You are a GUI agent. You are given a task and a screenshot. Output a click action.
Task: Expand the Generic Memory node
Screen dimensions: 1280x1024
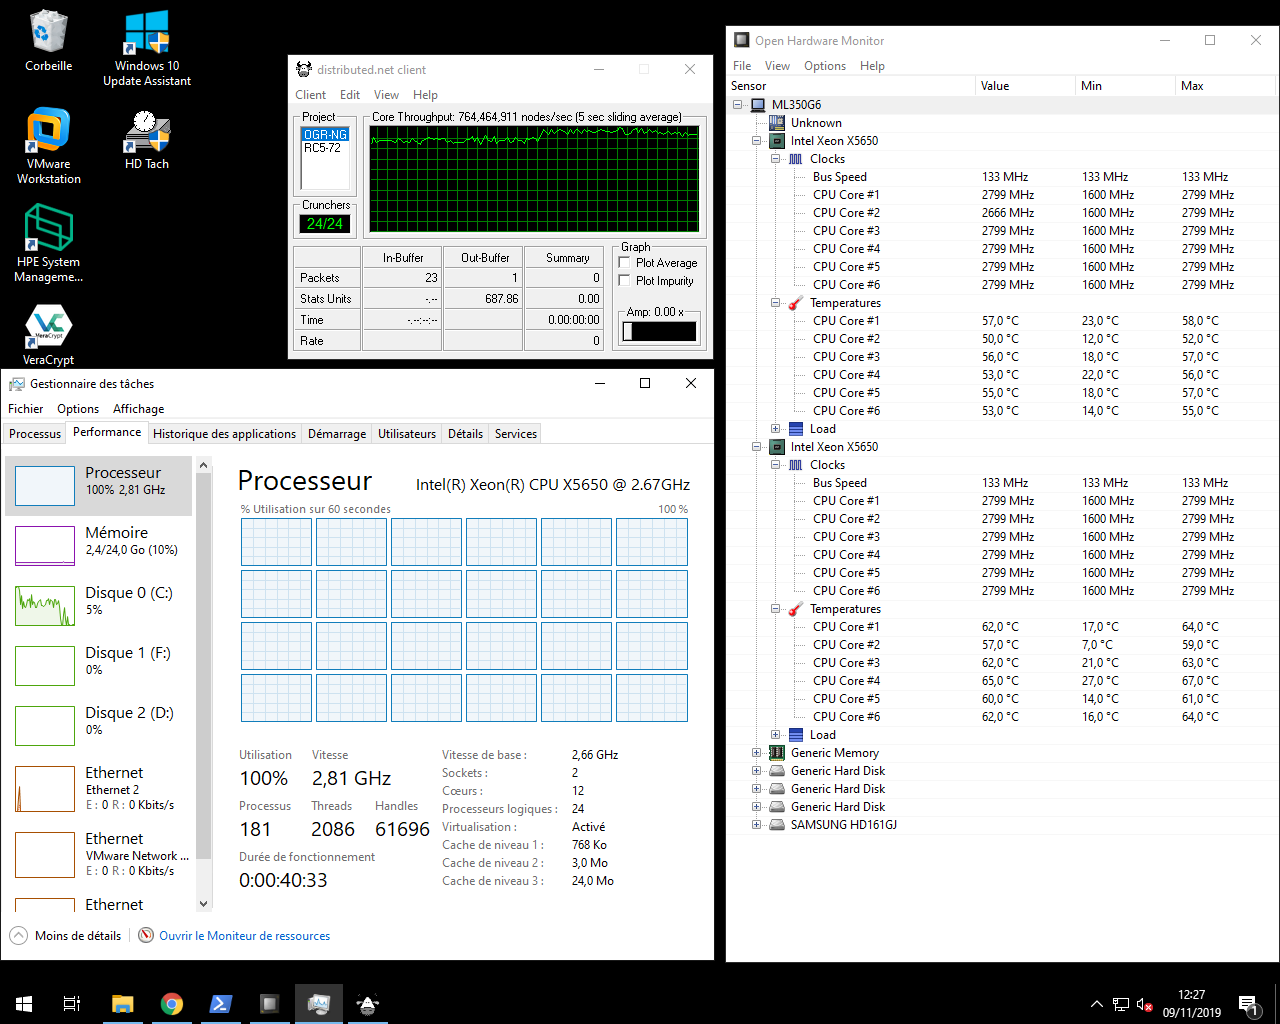point(756,753)
